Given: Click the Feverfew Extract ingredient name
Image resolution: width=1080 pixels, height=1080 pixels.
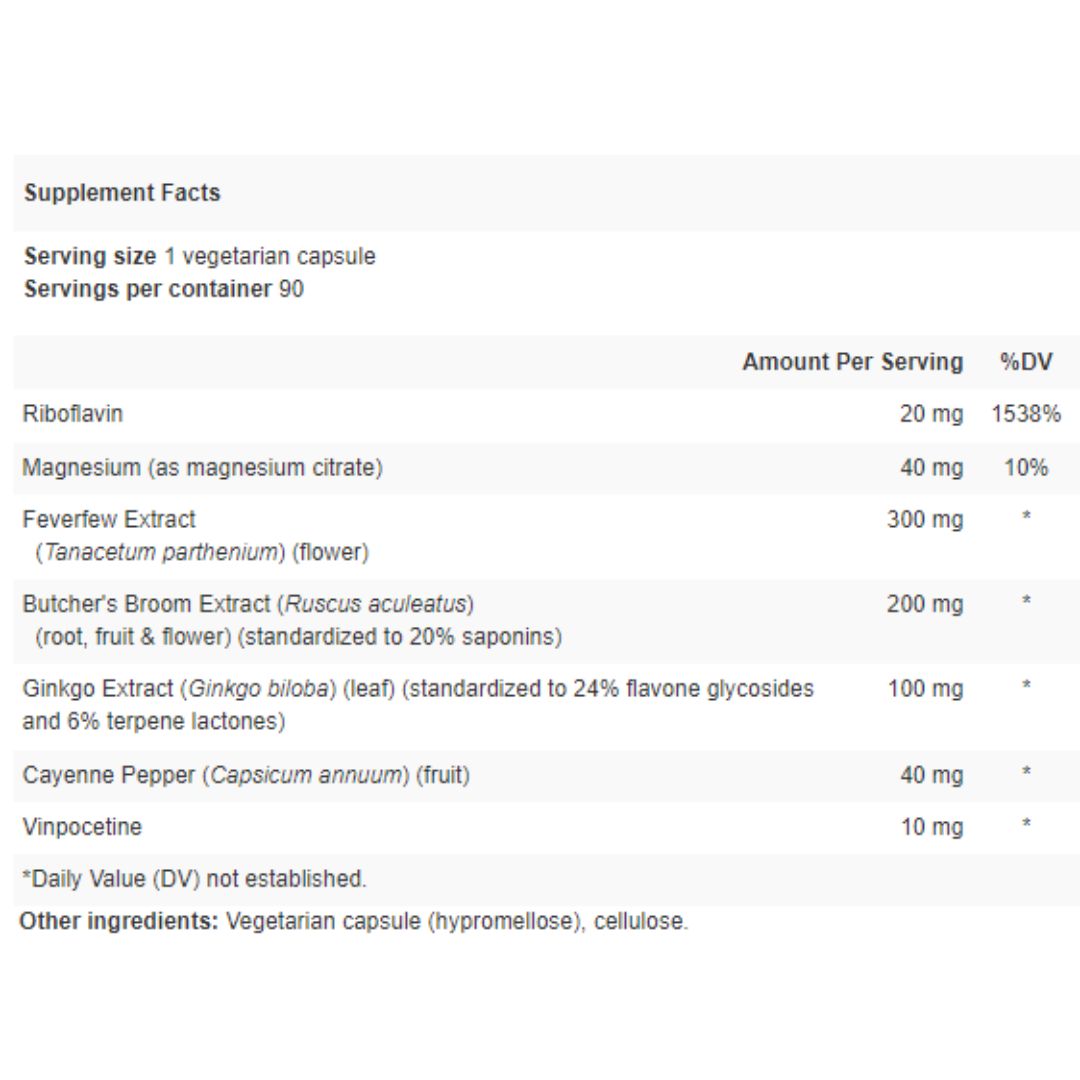Looking at the screenshot, I should point(109,519).
